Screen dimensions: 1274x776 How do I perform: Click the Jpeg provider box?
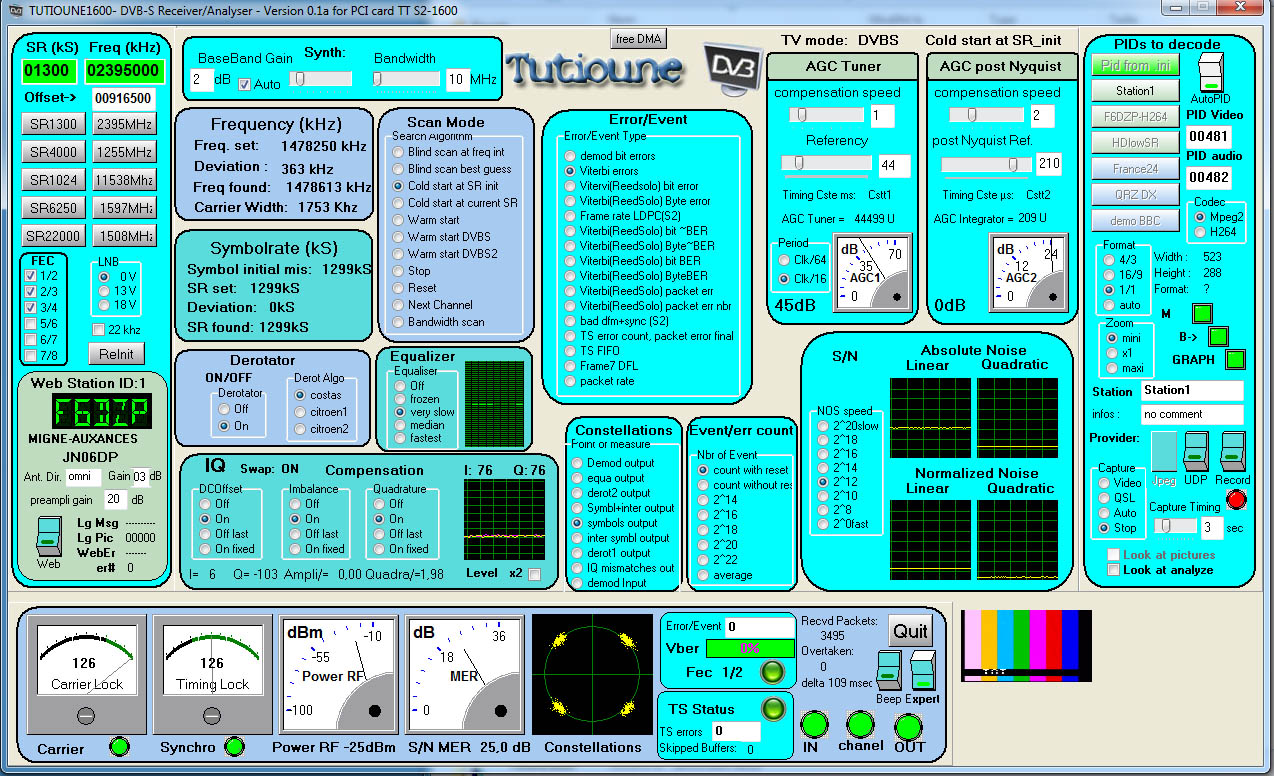pos(1163,452)
